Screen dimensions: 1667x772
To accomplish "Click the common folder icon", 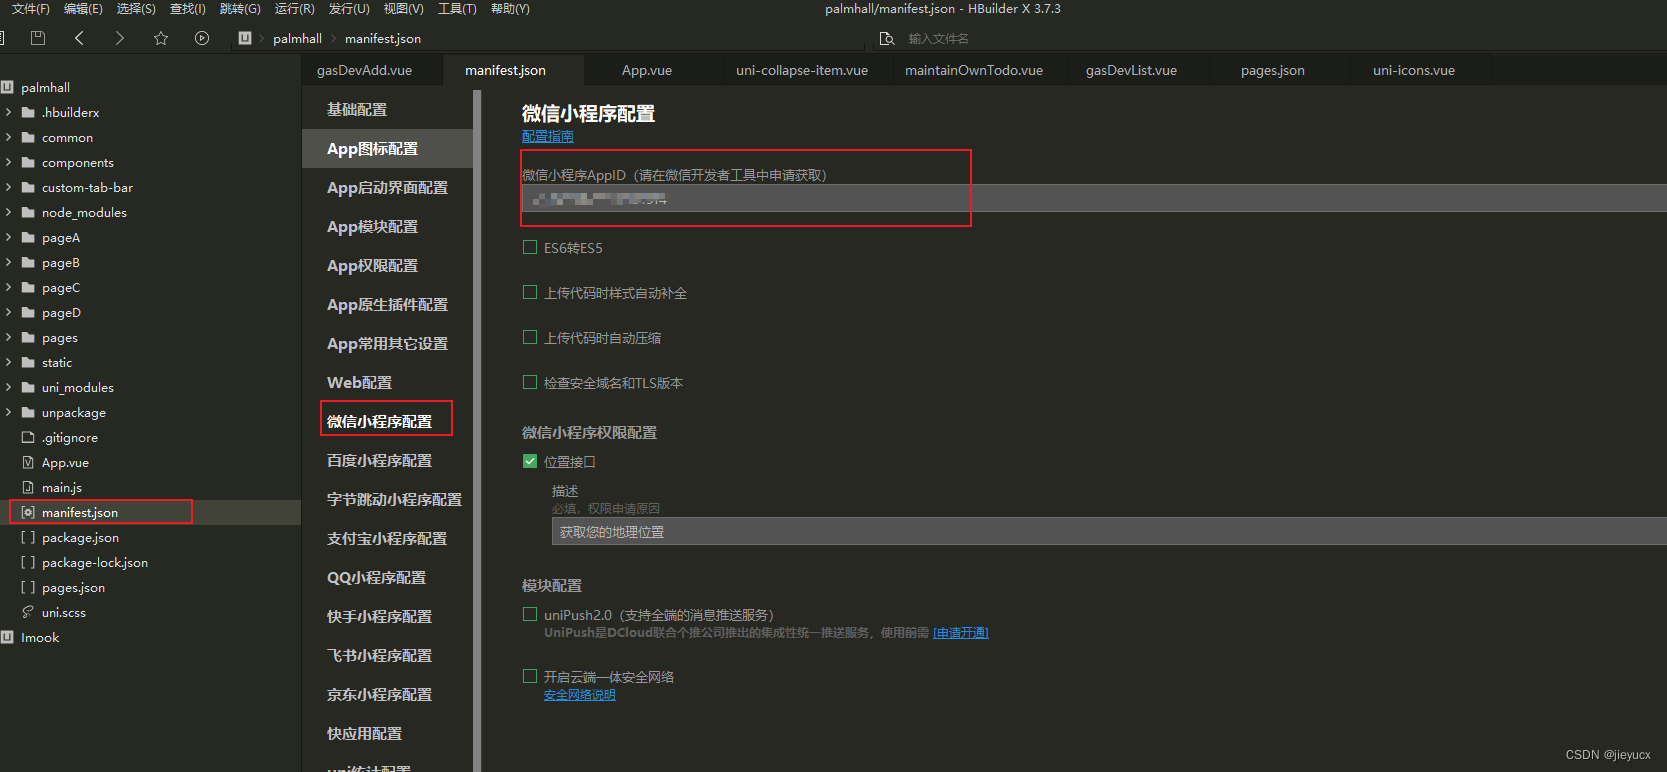I will [x=28, y=137].
